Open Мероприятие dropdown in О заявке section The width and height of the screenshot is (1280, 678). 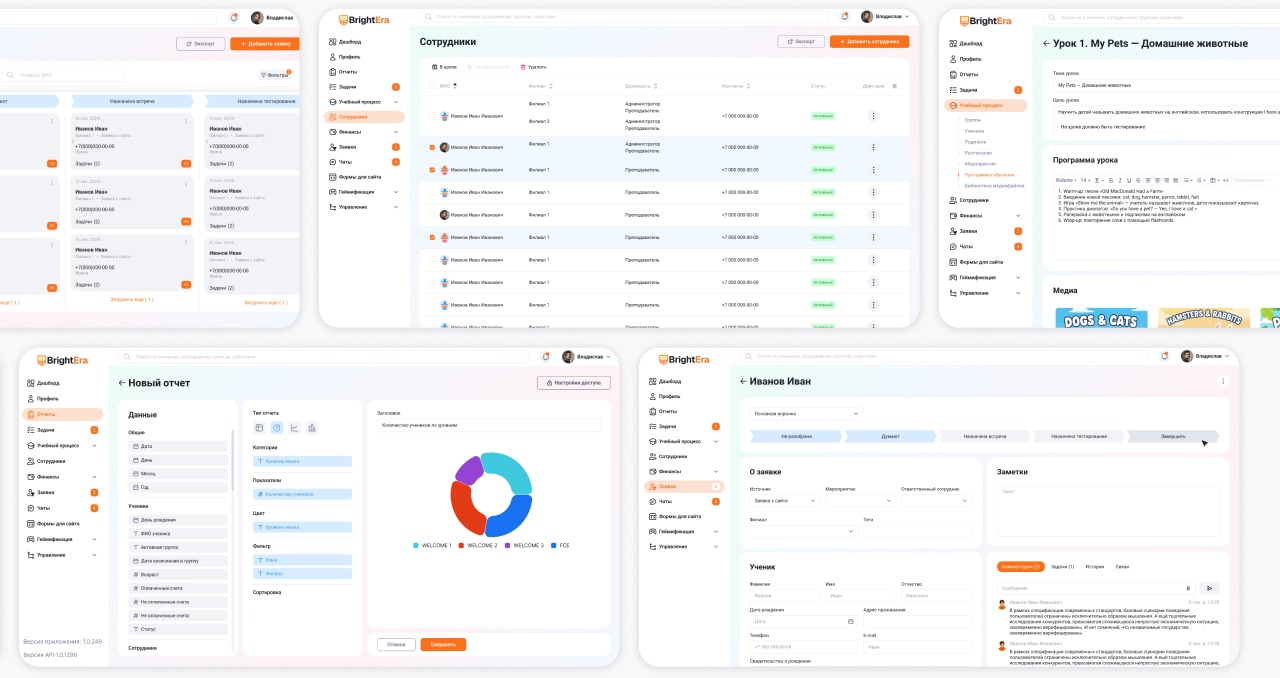pos(859,500)
